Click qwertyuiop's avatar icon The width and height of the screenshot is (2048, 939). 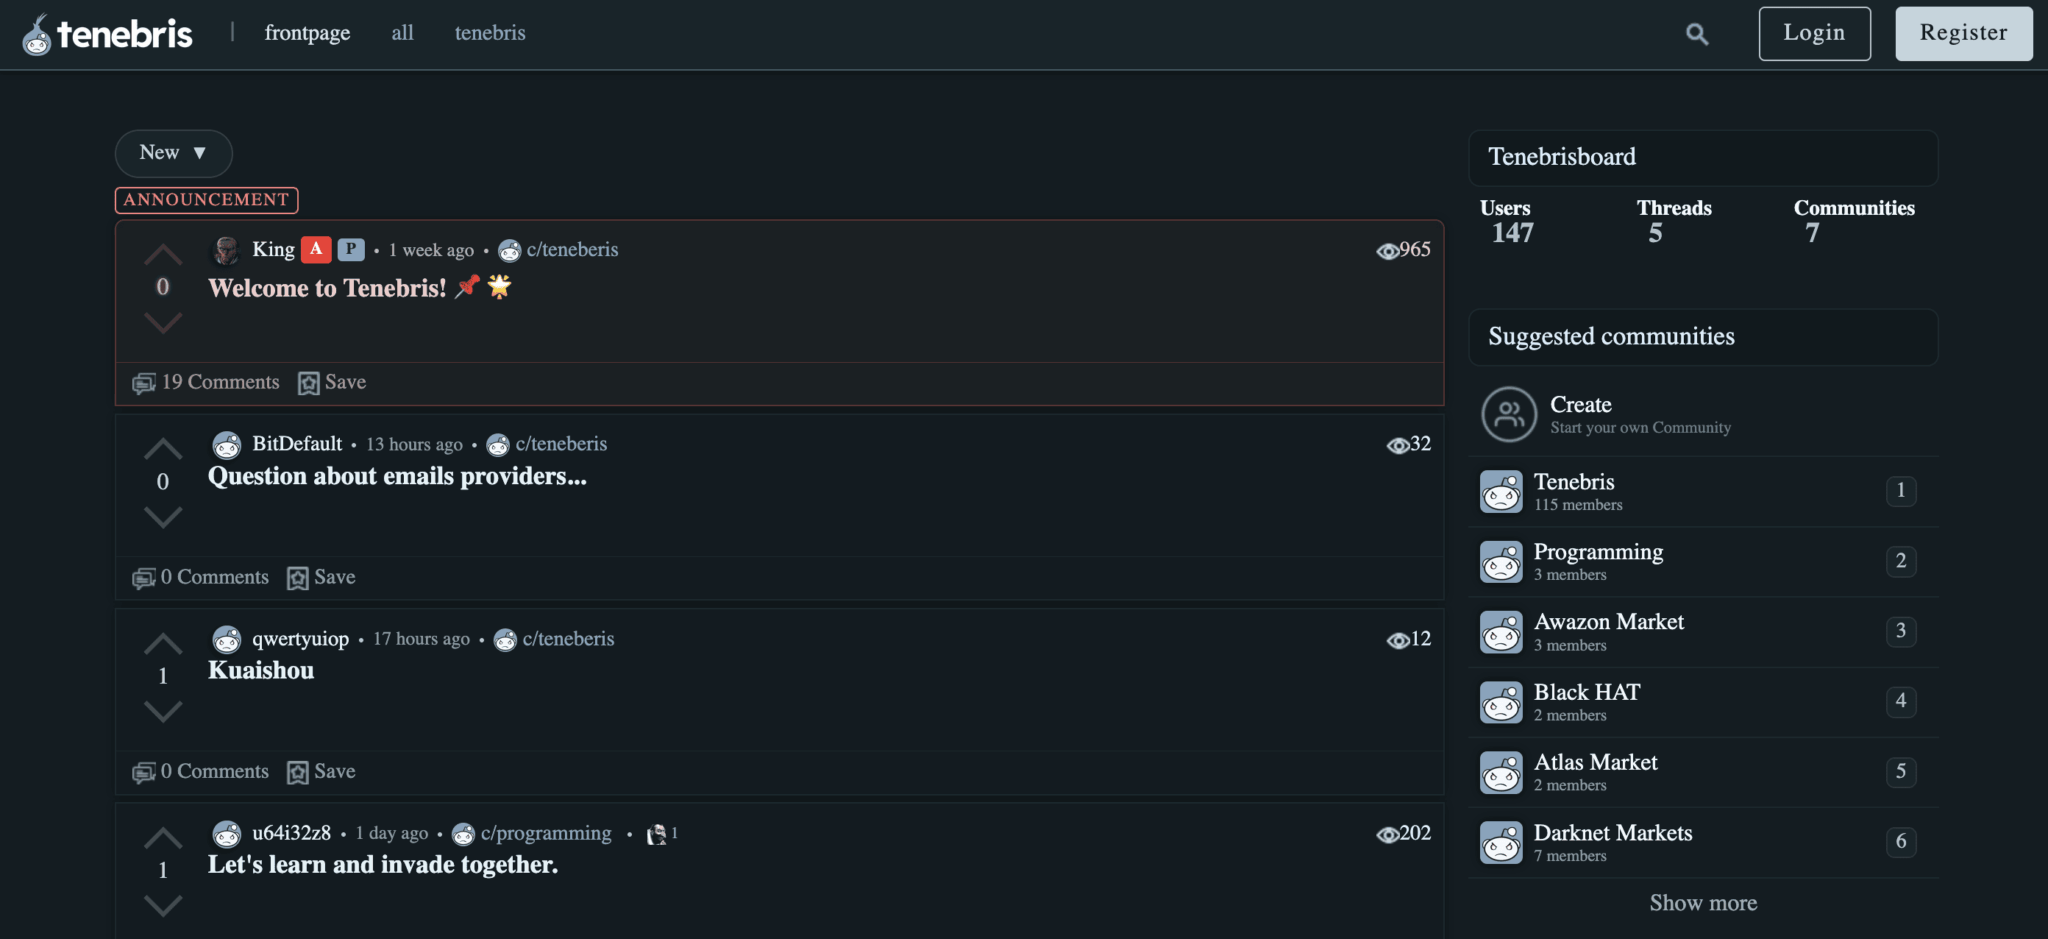[227, 639]
